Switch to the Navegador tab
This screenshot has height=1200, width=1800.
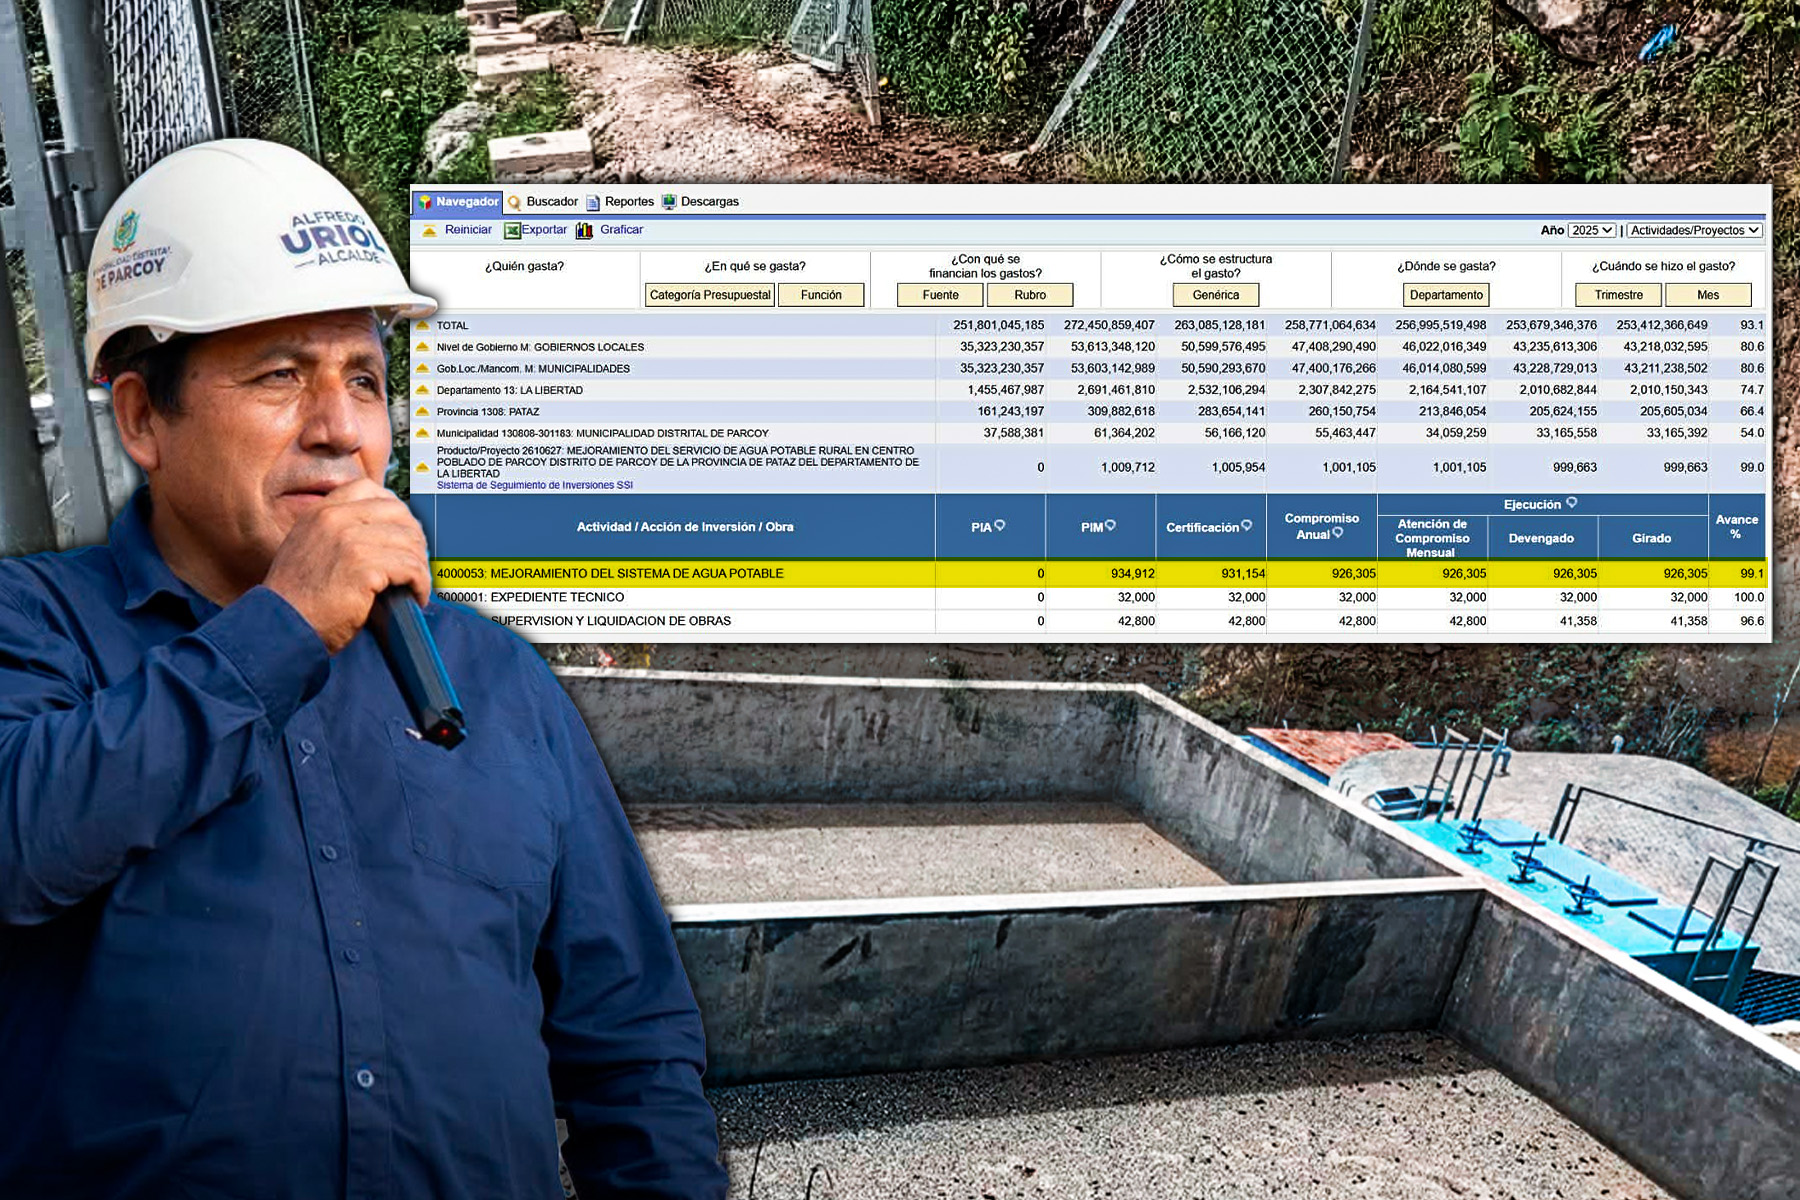[x=458, y=202]
